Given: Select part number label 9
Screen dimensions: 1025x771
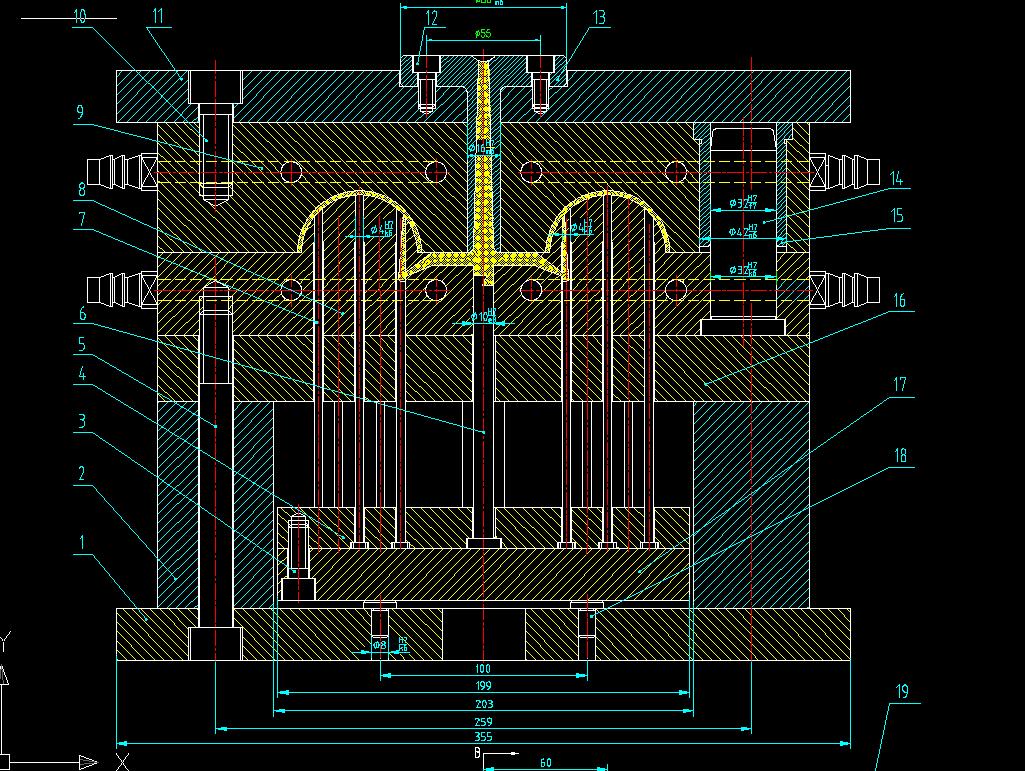Looking at the screenshot, I should [80, 112].
